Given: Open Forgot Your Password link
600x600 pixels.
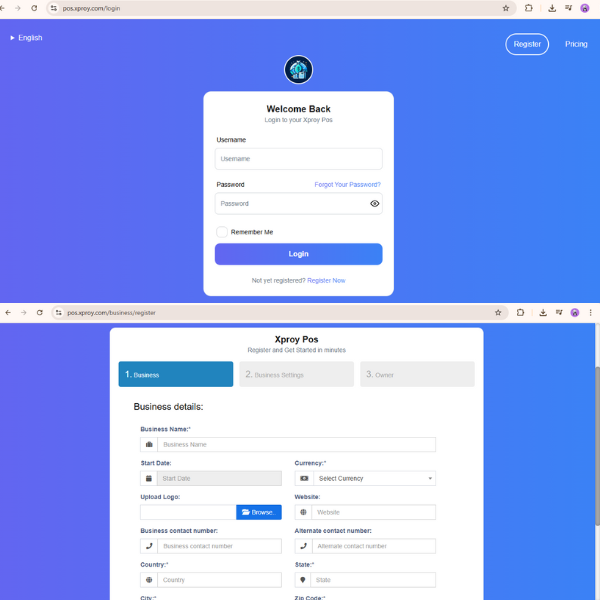Looking at the screenshot, I should 347,184.
